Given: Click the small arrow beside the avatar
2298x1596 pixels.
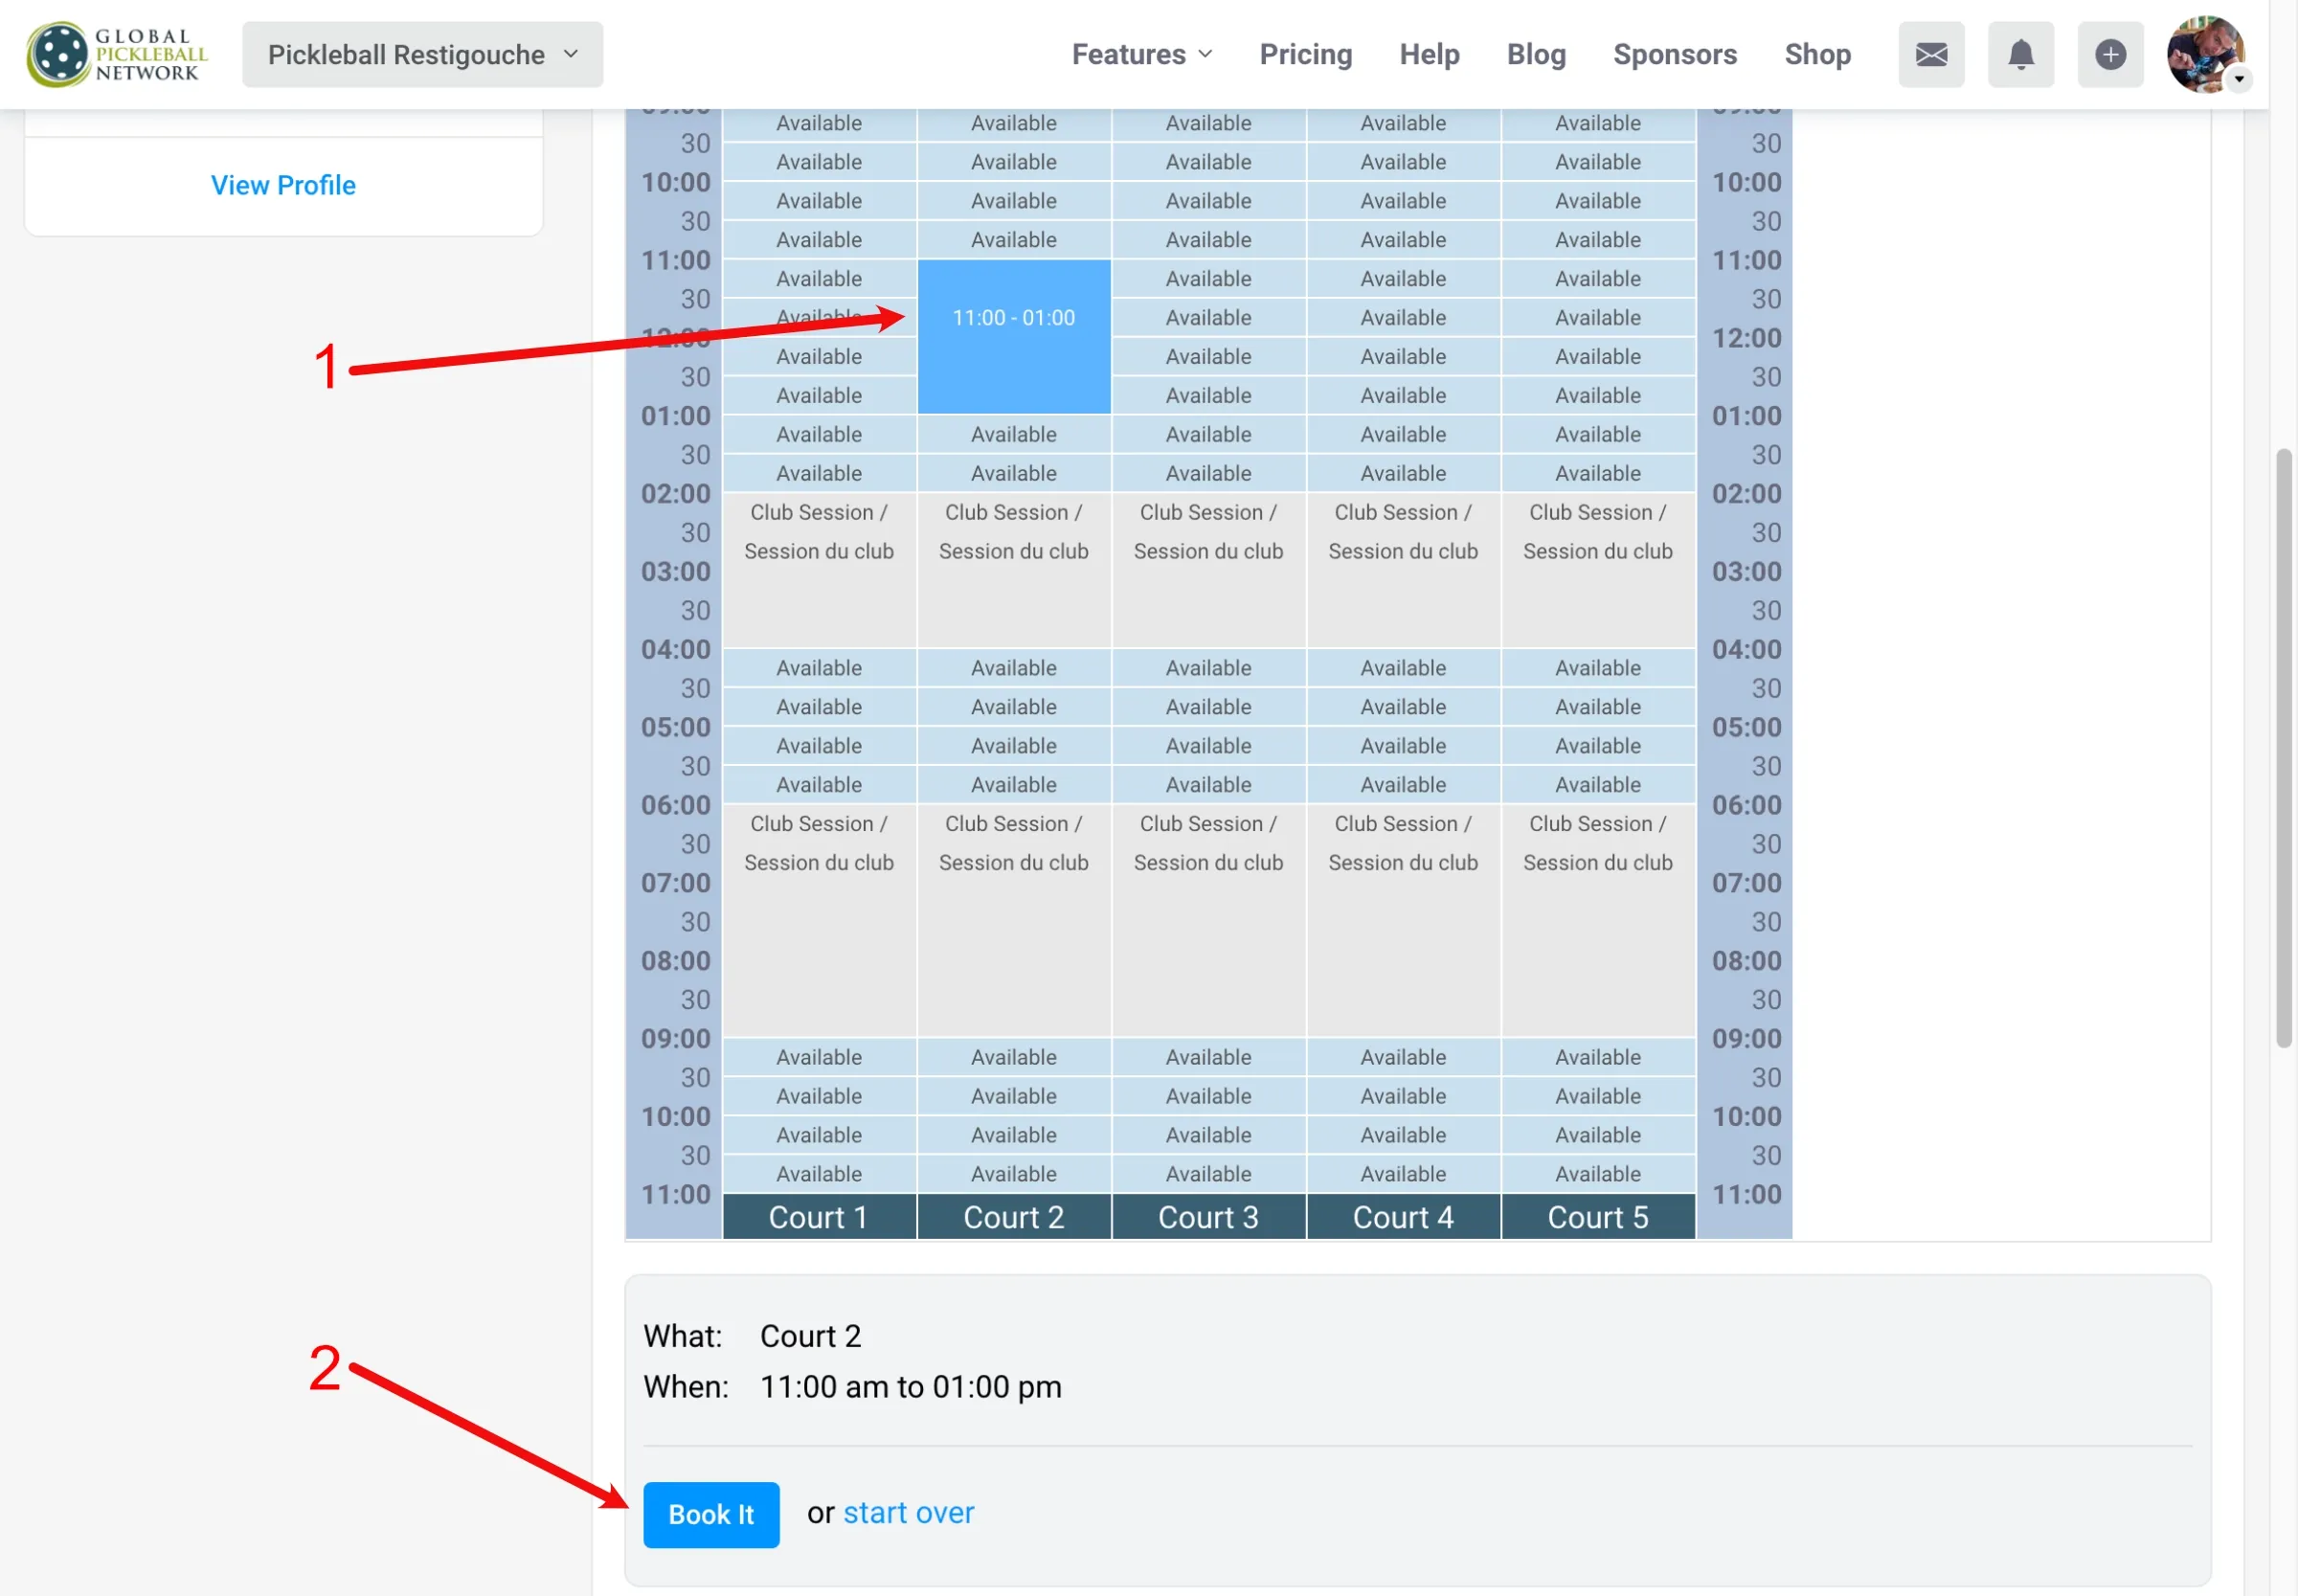Looking at the screenshot, I should pos(2239,79).
